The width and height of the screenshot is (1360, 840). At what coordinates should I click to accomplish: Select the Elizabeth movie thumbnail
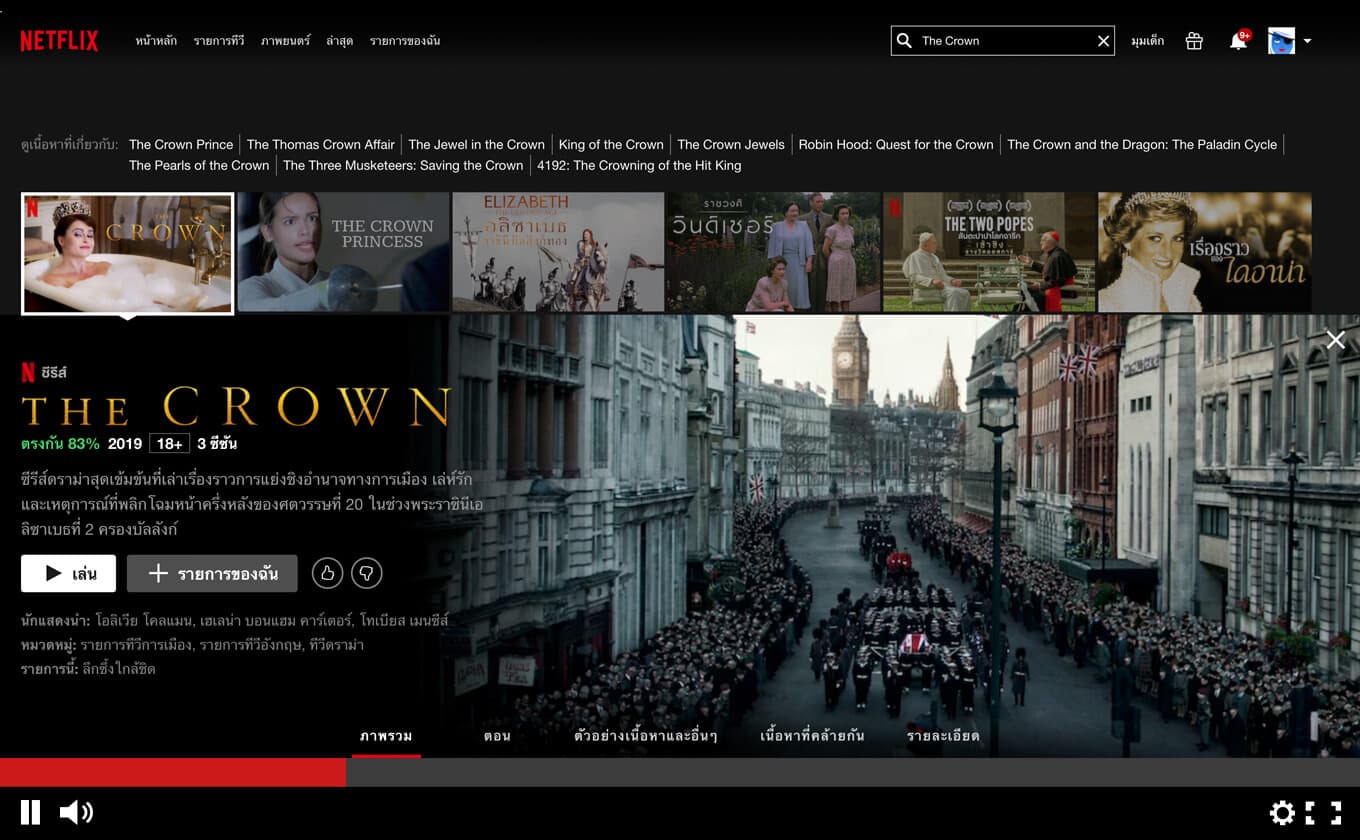pos(558,252)
